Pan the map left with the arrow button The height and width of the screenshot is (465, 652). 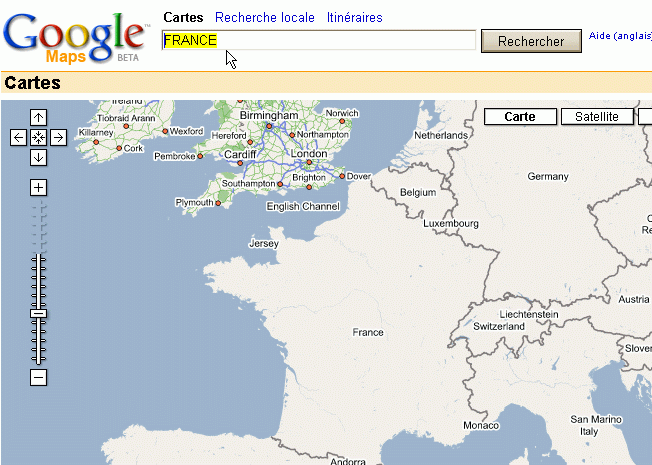(x=18, y=138)
